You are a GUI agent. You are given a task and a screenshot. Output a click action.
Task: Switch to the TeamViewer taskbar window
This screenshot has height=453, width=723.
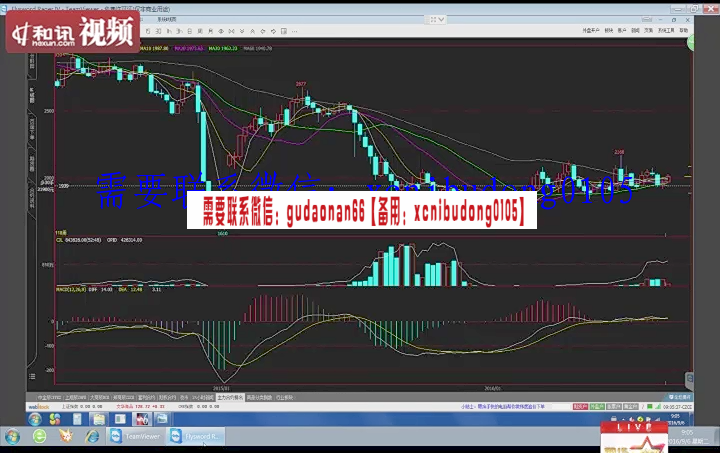tap(136, 436)
